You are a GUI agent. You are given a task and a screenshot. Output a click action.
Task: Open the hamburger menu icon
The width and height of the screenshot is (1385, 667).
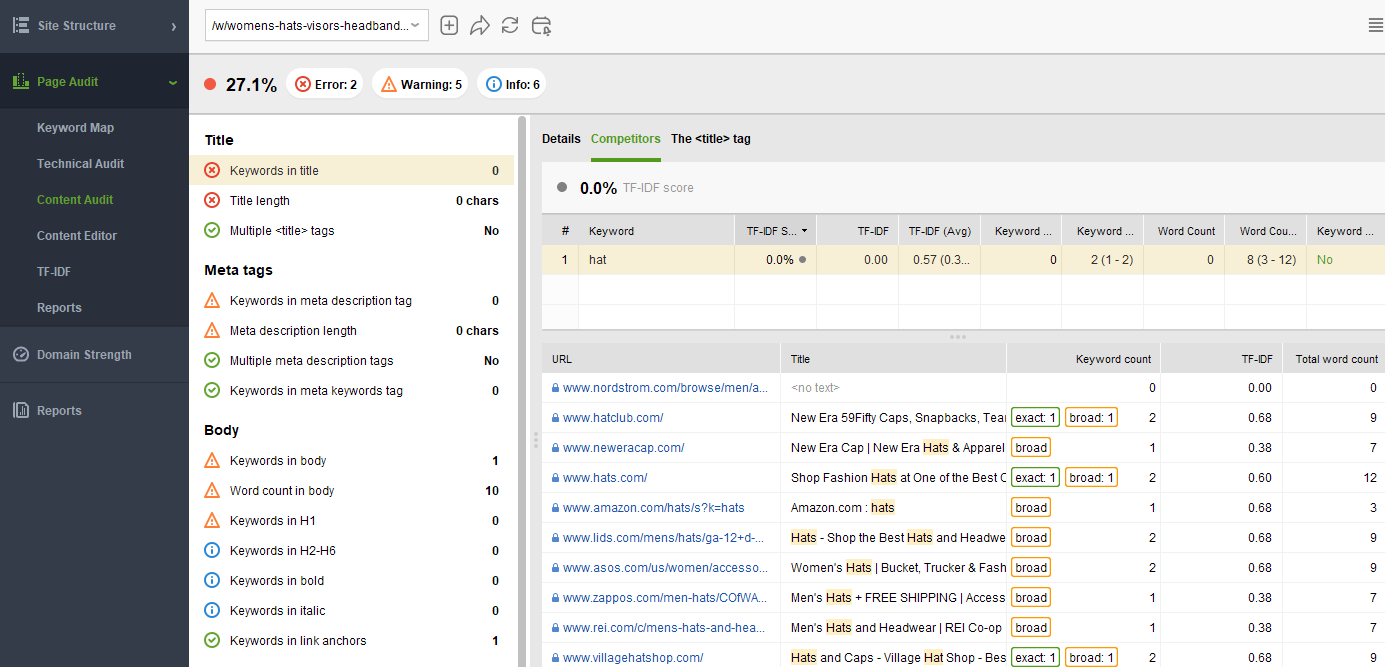click(1376, 25)
